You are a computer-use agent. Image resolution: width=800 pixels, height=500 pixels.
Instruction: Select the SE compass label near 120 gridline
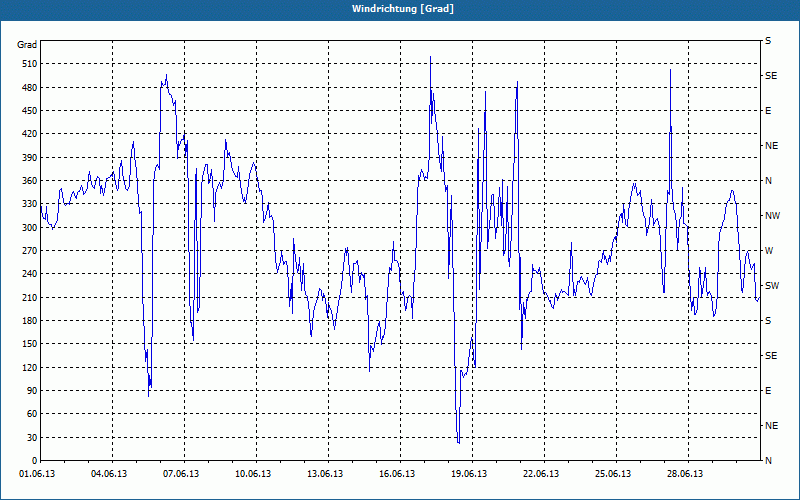[x=771, y=356]
